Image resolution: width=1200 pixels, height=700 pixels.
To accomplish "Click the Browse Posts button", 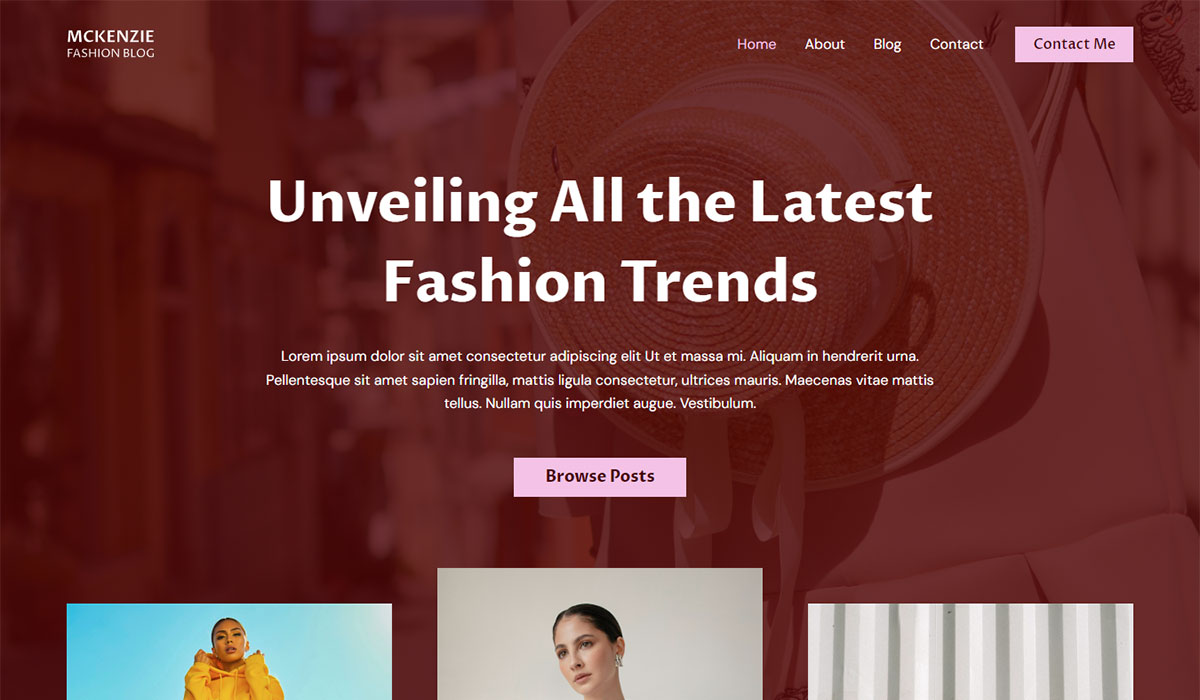I will coord(600,476).
